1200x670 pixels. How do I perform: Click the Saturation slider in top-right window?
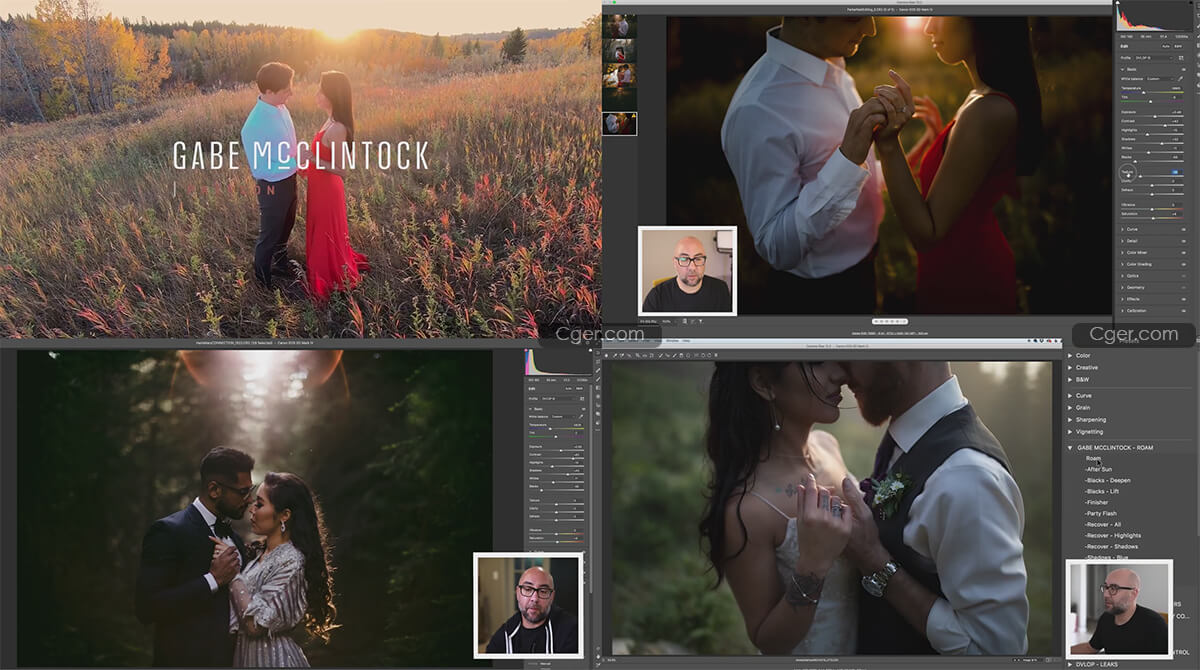tap(1152, 218)
